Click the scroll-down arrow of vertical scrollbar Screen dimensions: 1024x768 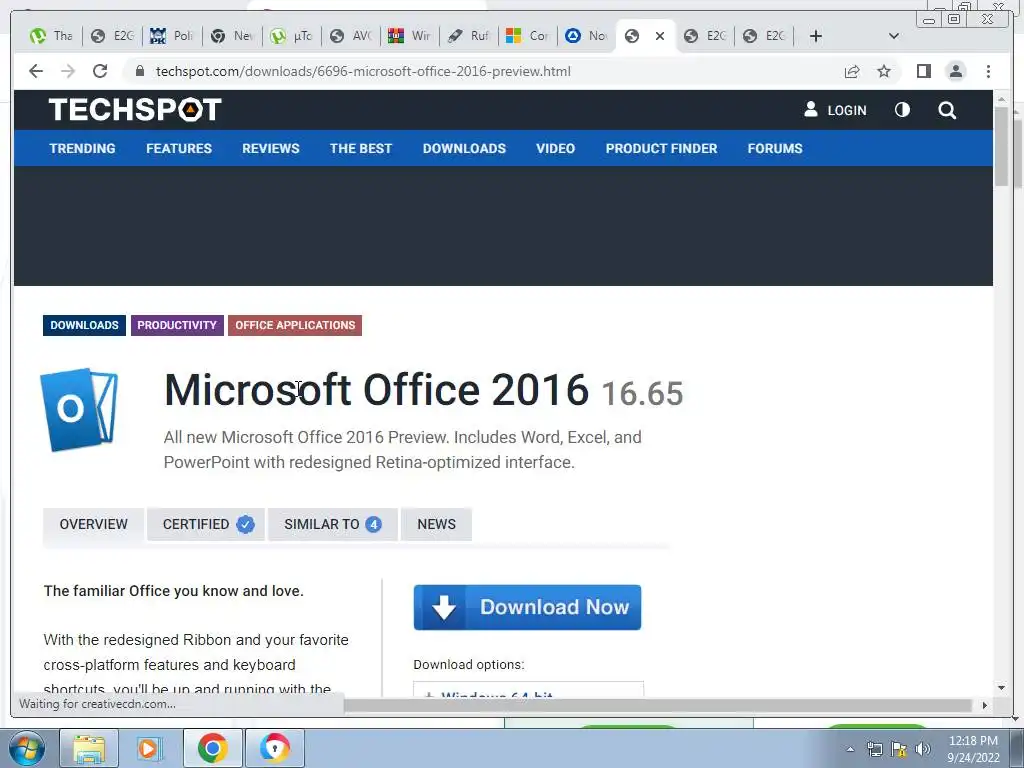pos(1001,688)
